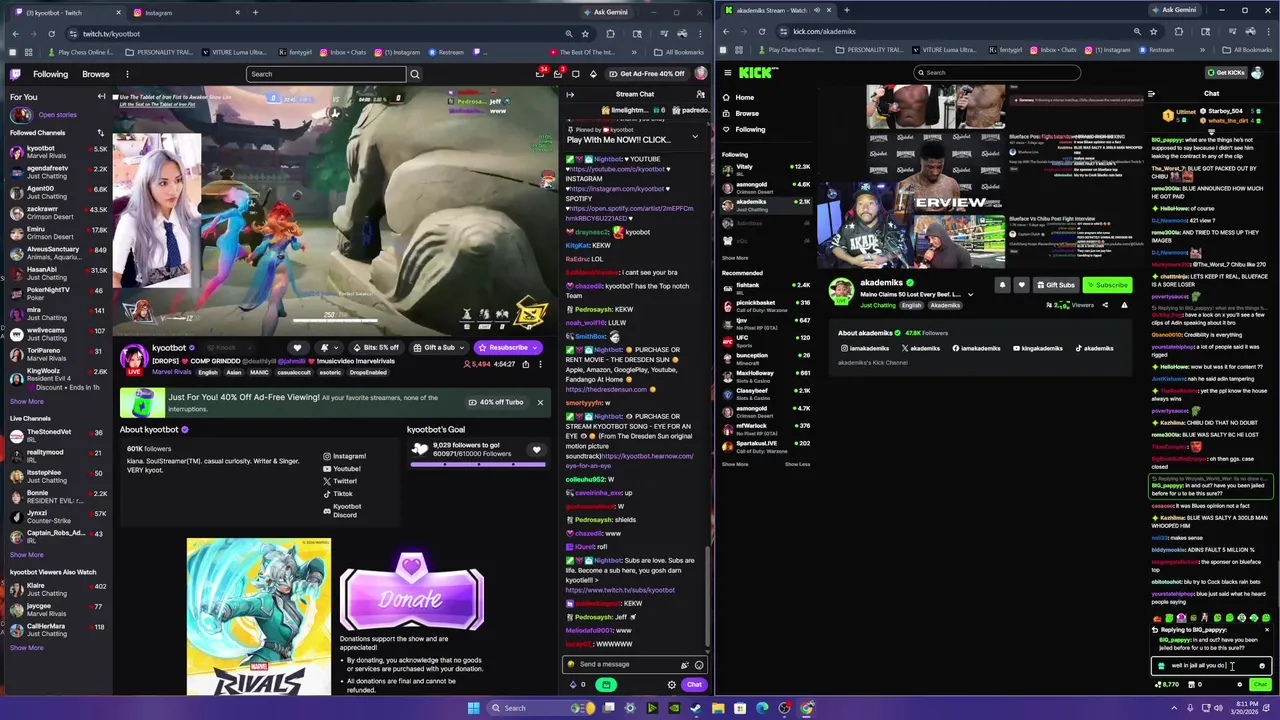Click the Windows Start button
1280x720 pixels.
point(473,708)
